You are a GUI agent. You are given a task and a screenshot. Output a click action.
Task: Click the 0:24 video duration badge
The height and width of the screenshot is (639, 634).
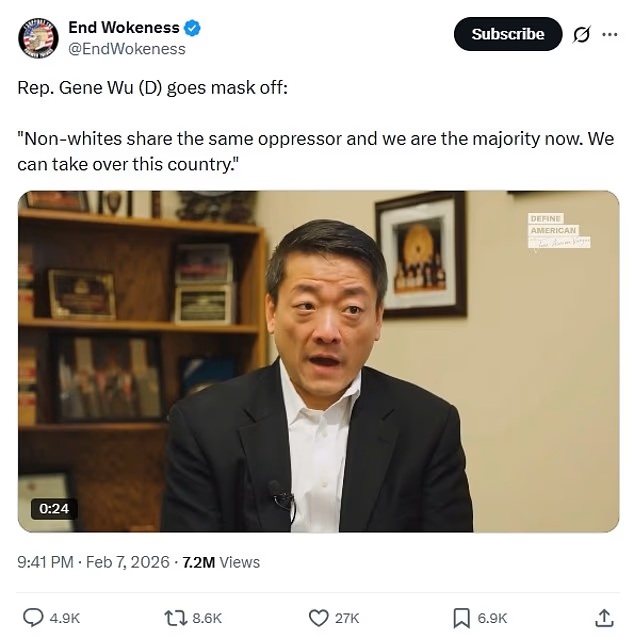[54, 509]
